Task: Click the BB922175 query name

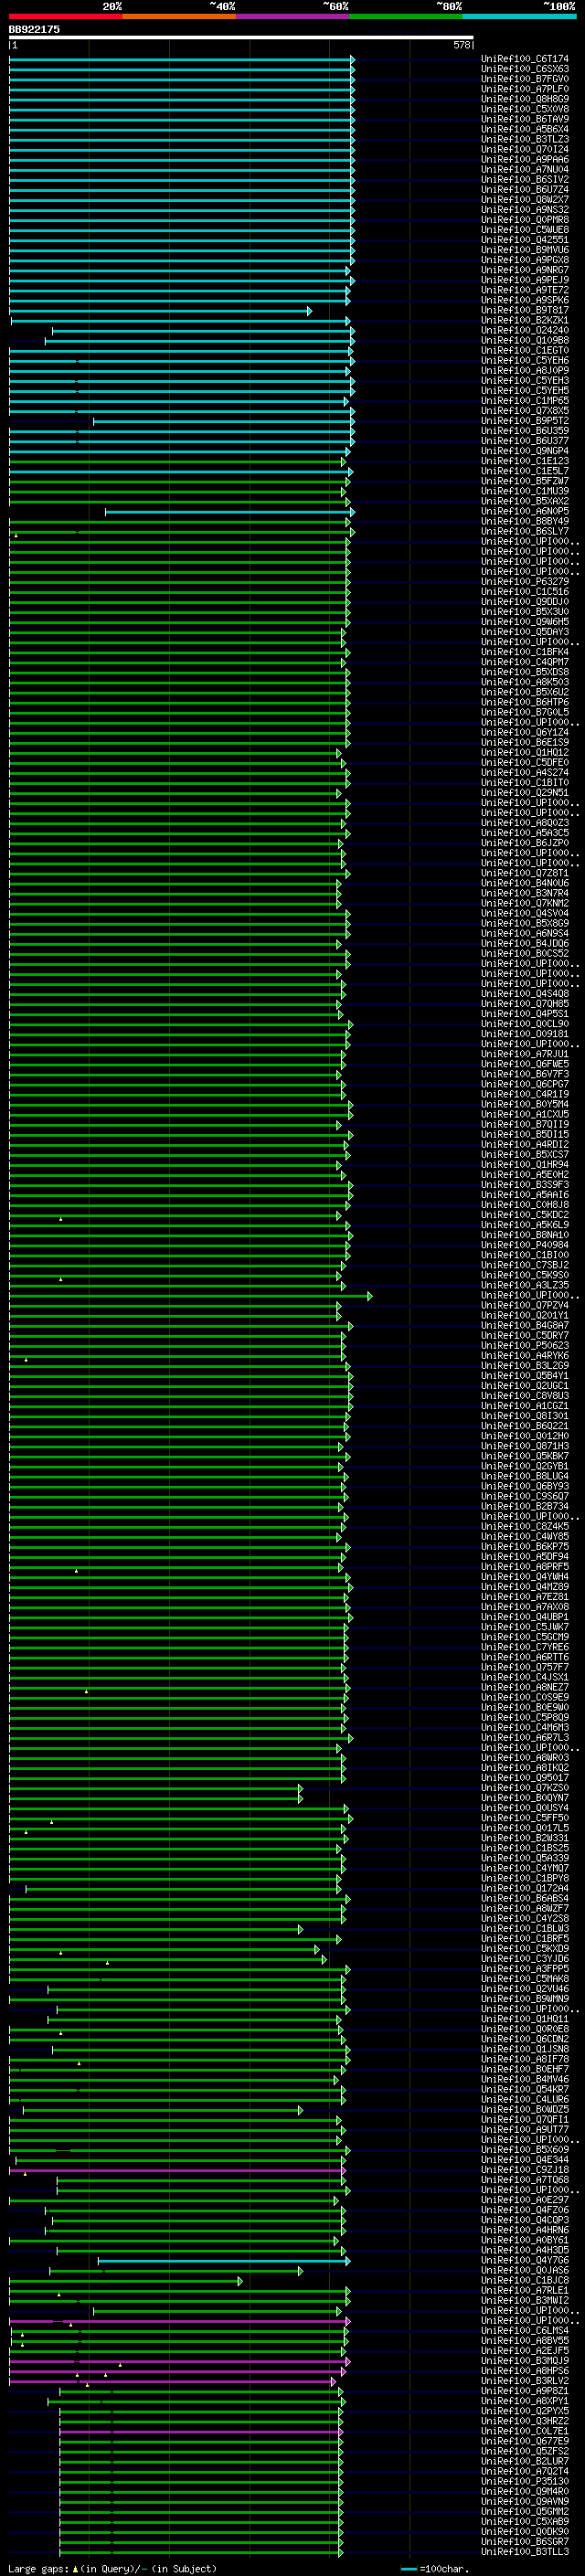Action: coord(34,29)
